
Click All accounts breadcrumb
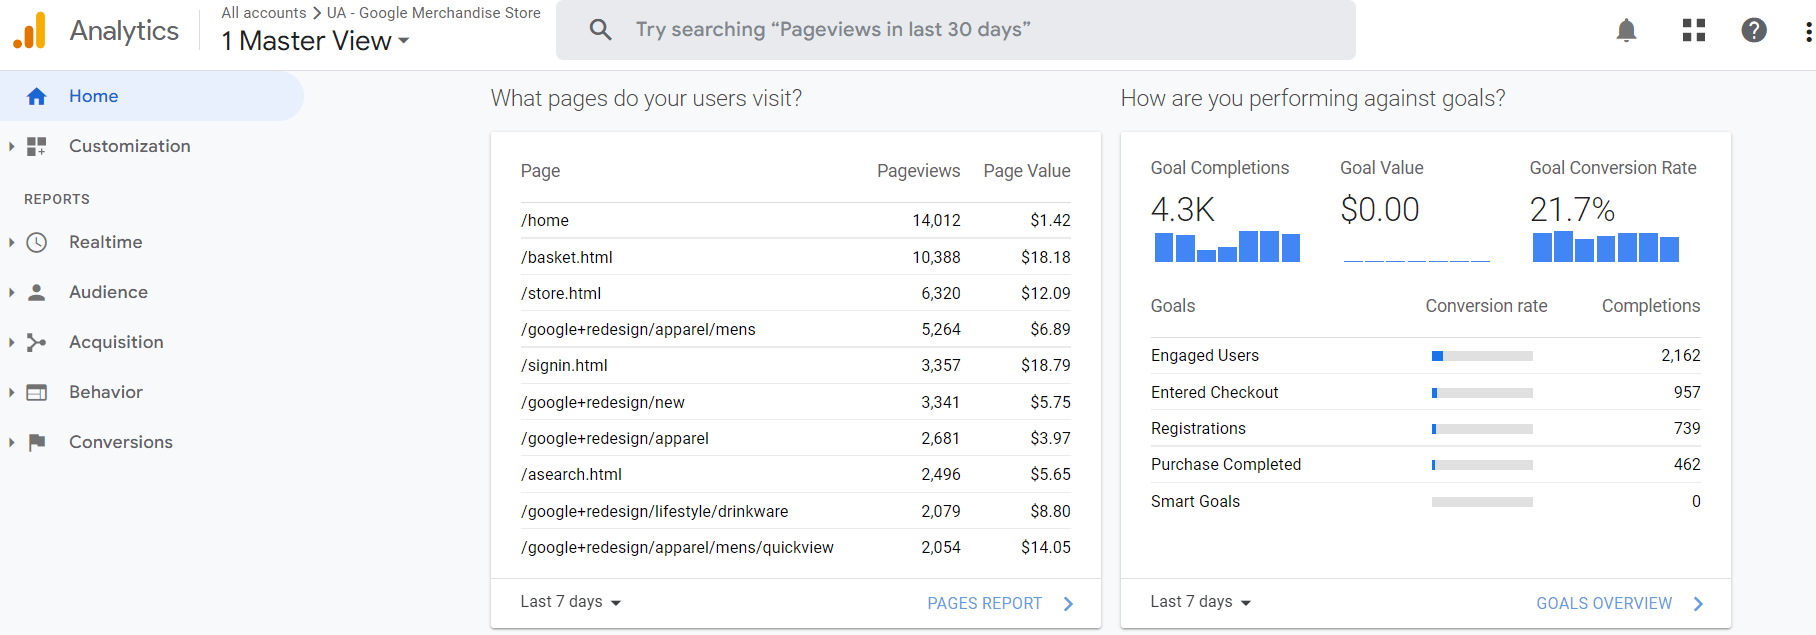click(x=264, y=13)
